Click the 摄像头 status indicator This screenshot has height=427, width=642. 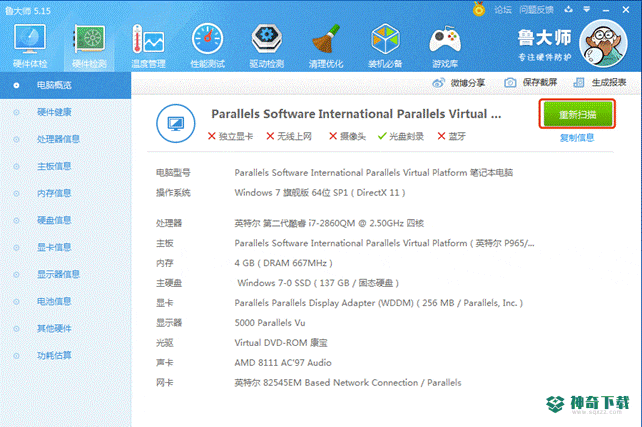point(347,136)
